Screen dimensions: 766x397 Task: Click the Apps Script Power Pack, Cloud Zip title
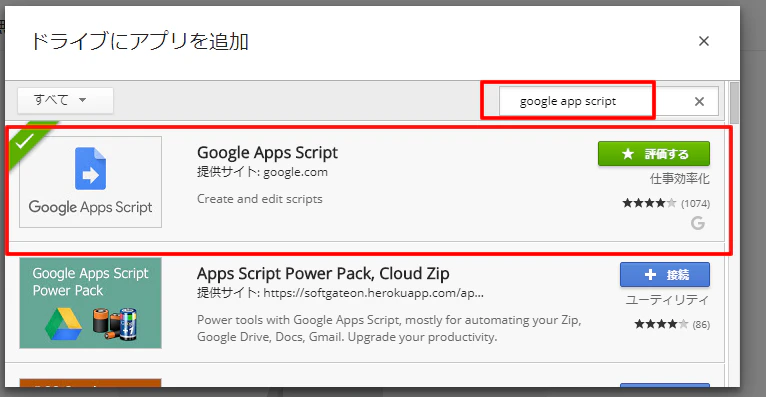323,274
